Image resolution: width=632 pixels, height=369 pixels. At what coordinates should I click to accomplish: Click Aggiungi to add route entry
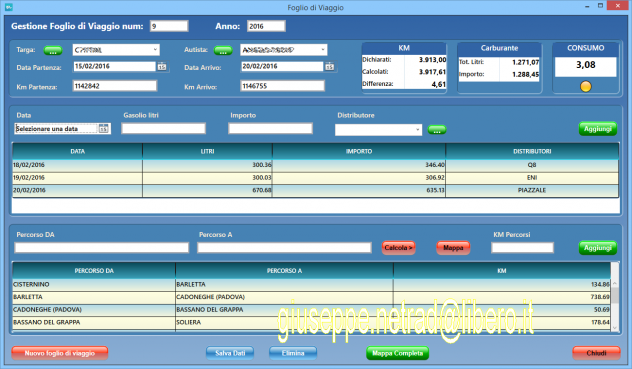598,248
